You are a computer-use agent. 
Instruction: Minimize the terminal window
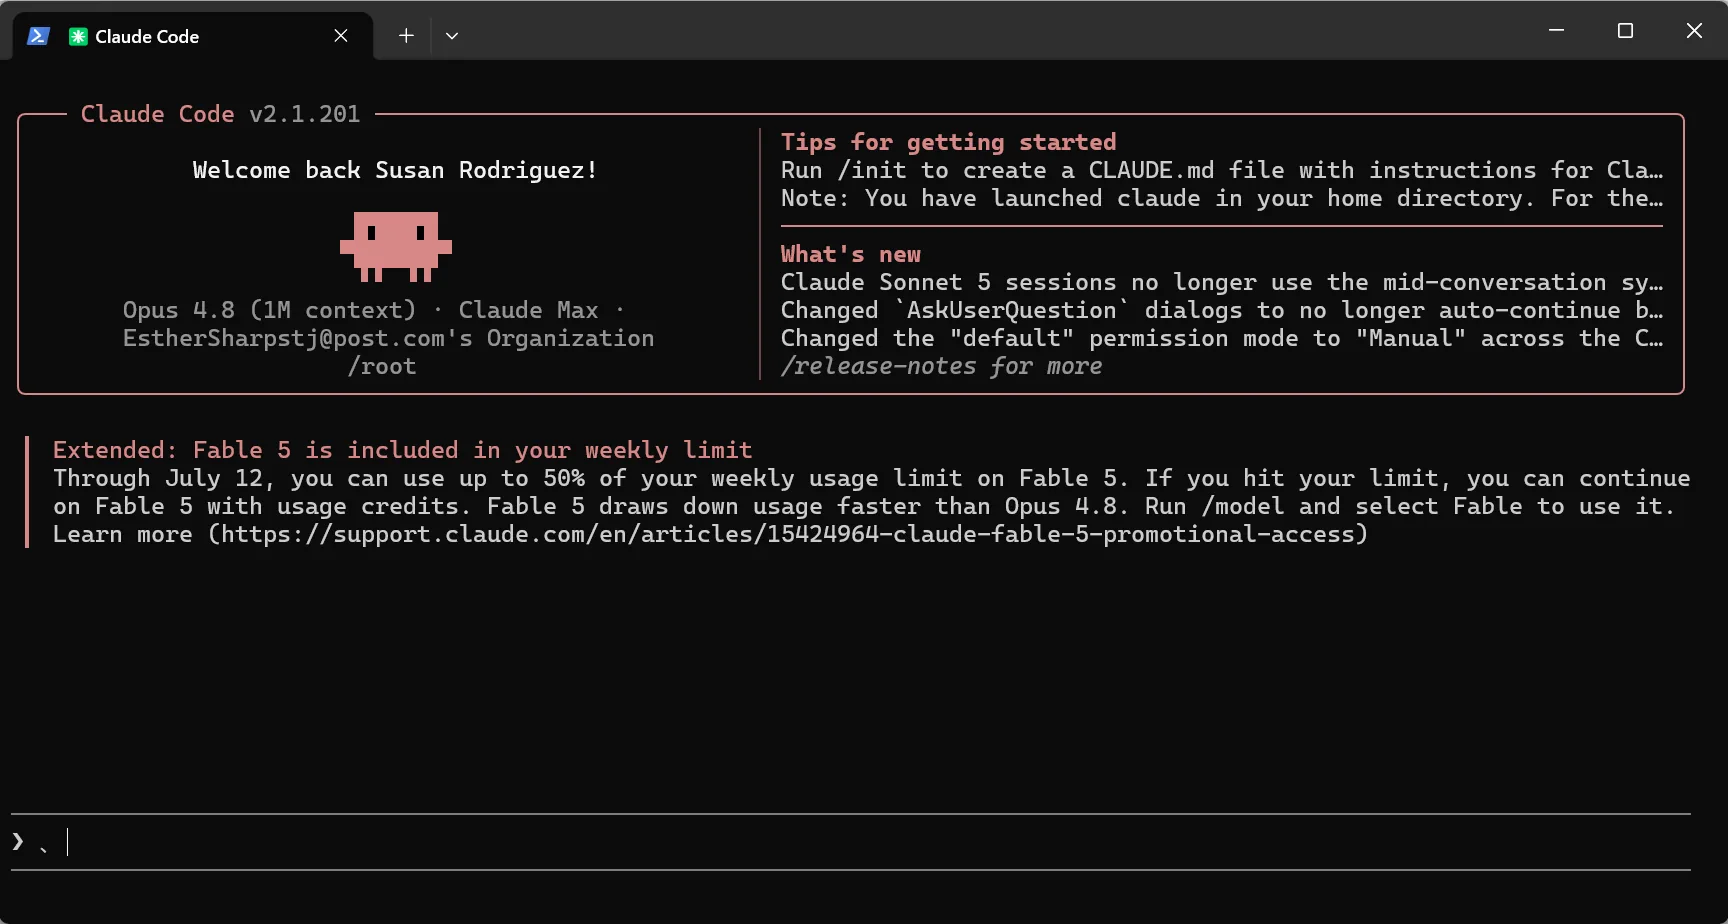click(1556, 31)
